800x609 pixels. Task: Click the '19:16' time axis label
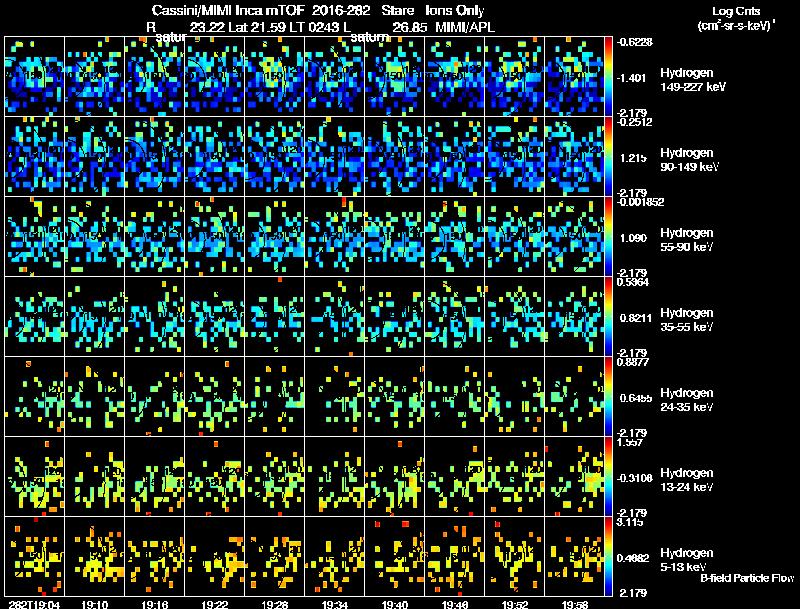coord(155,604)
